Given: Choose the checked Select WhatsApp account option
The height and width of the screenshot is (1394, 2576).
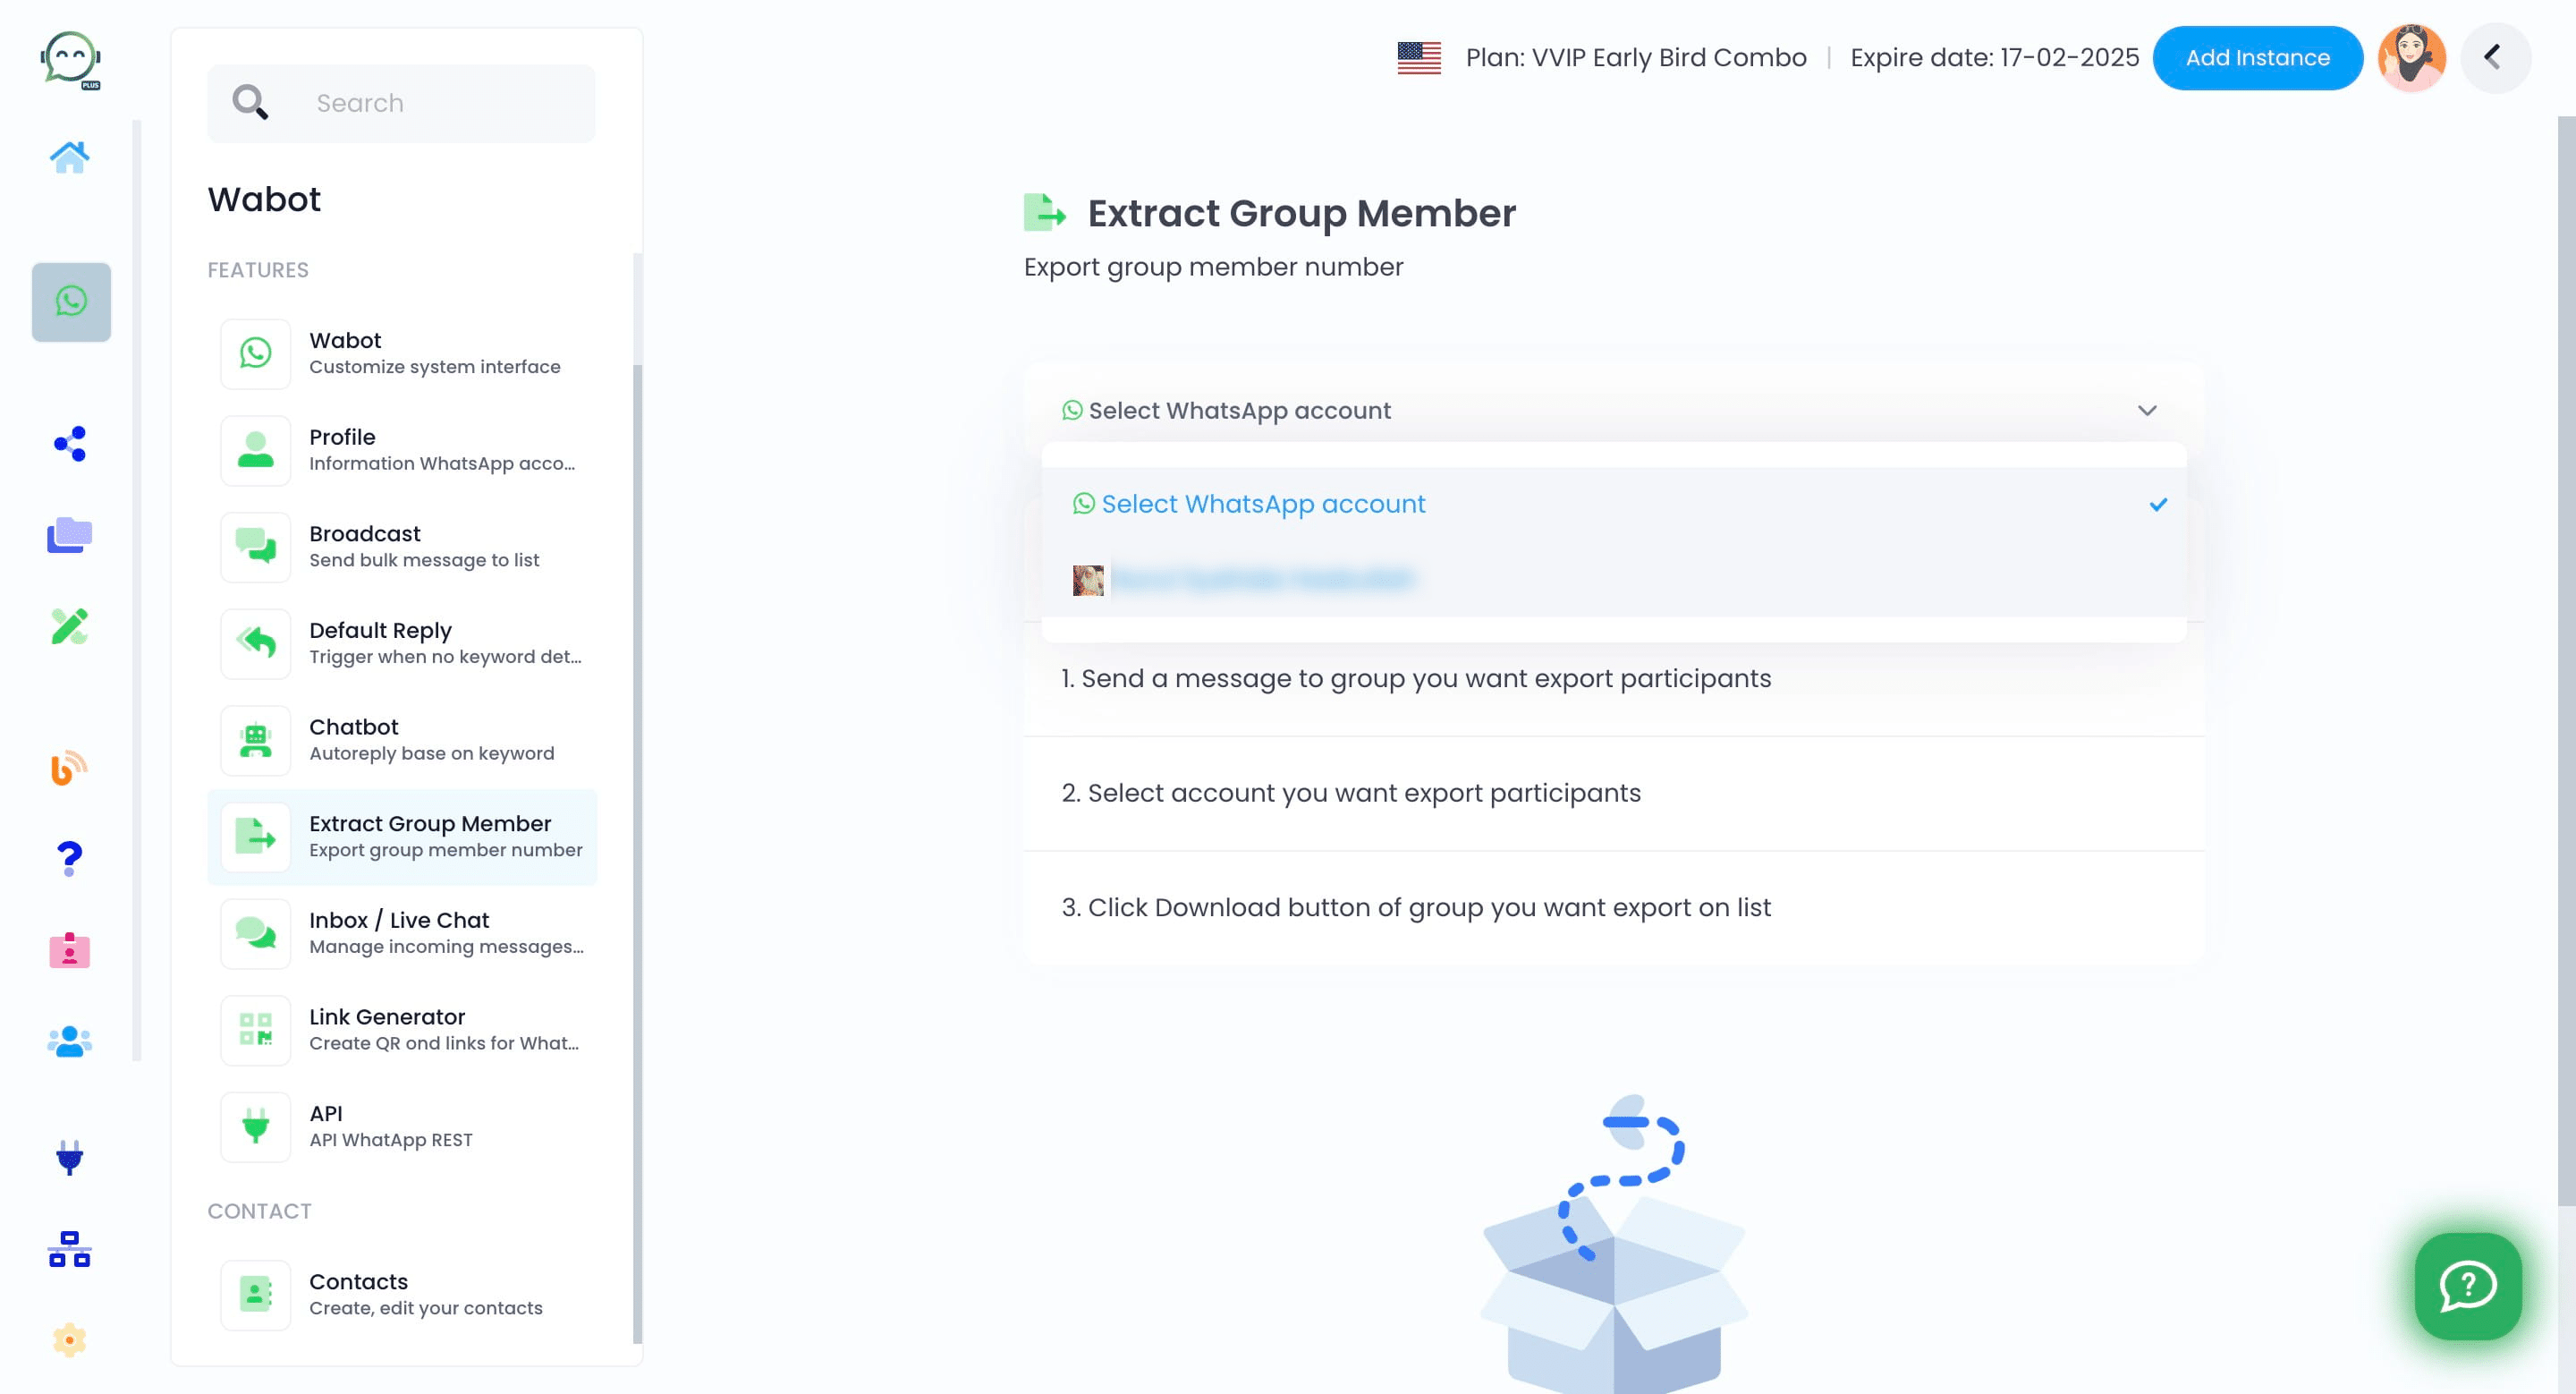Looking at the screenshot, I should click(1613, 504).
